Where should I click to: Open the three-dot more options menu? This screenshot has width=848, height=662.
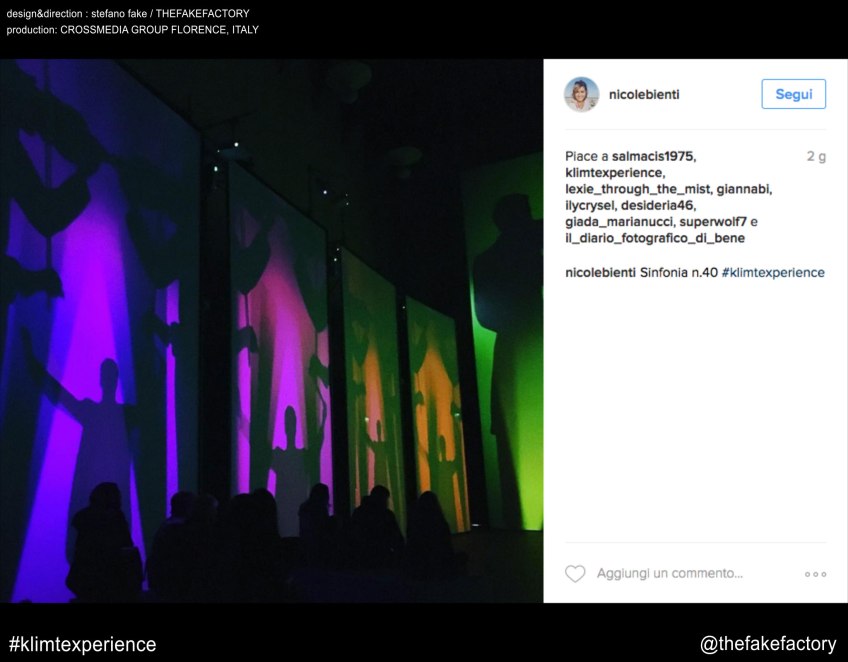816,574
